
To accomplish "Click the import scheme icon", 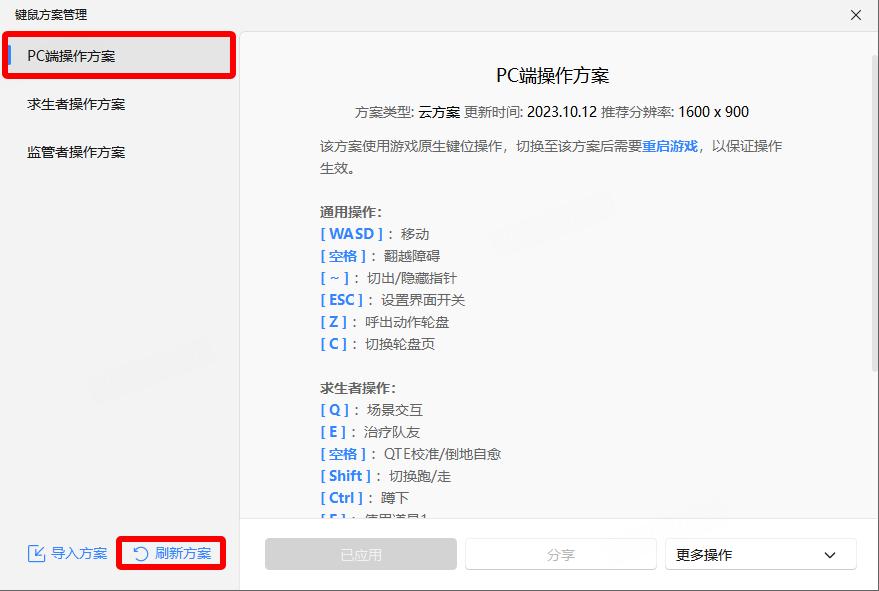I will point(37,553).
